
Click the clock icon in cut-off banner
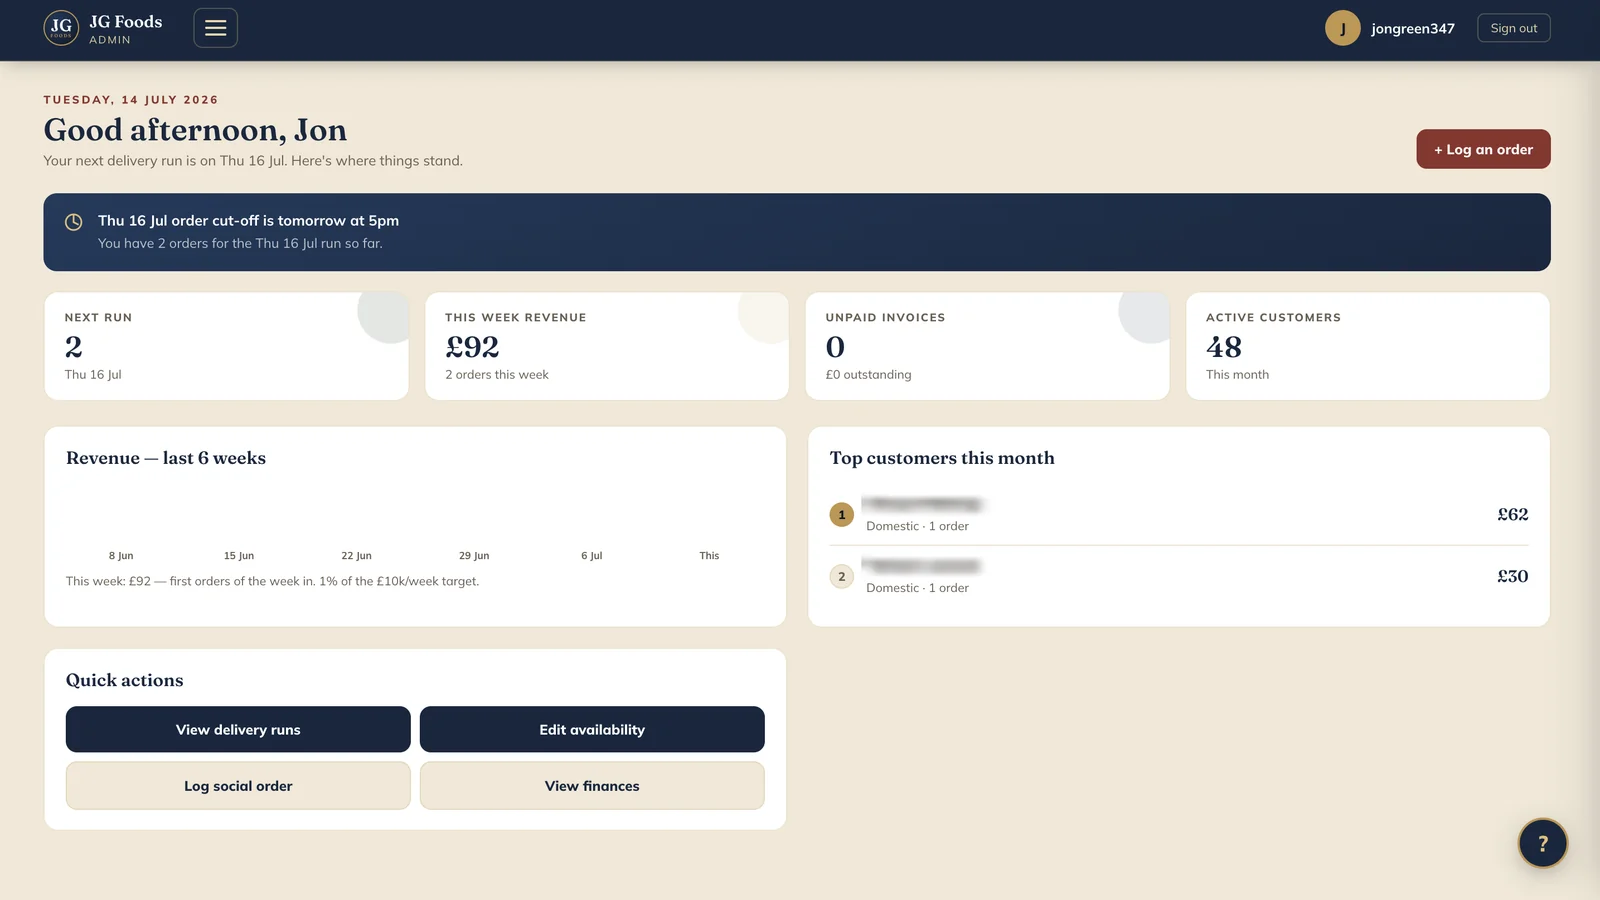74,222
